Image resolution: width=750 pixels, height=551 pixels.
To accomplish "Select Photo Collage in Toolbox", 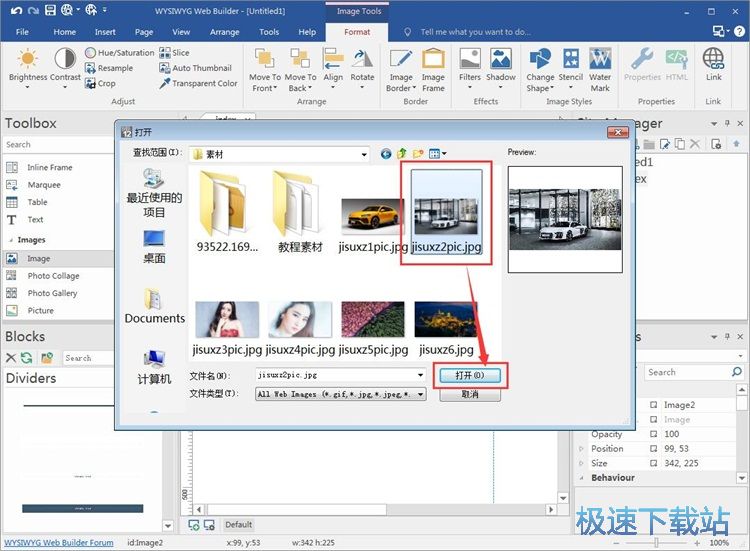I will tap(53, 276).
